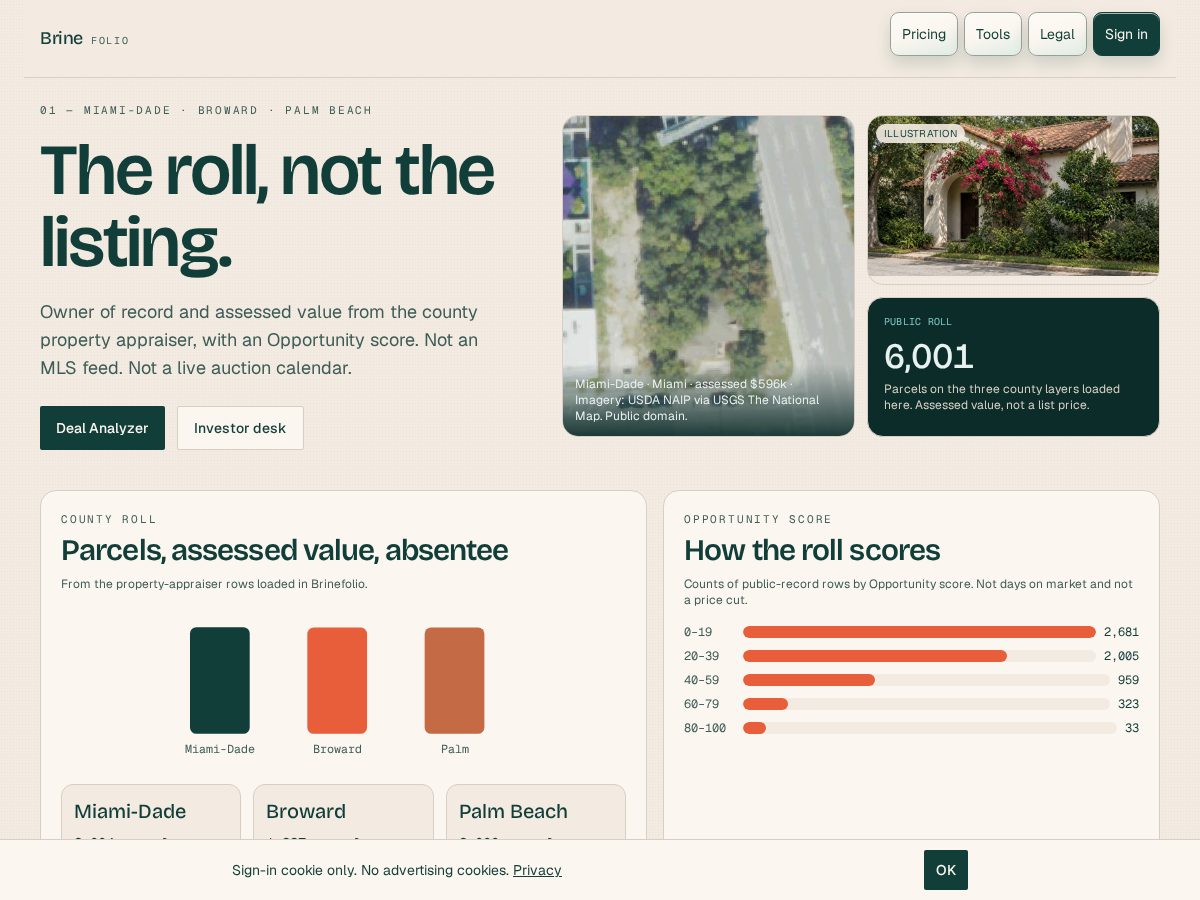
Task: Select the 2,005 count value
Action: 1121,656
